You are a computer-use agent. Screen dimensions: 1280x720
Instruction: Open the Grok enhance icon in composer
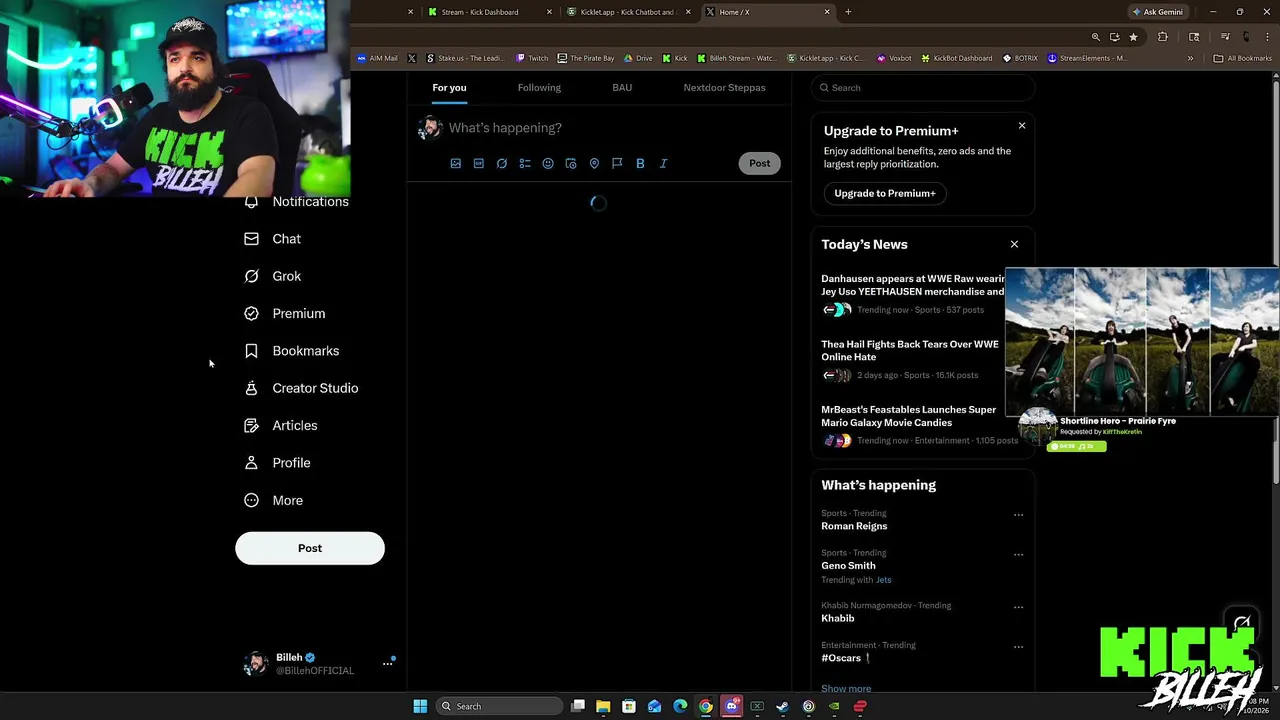(502, 163)
